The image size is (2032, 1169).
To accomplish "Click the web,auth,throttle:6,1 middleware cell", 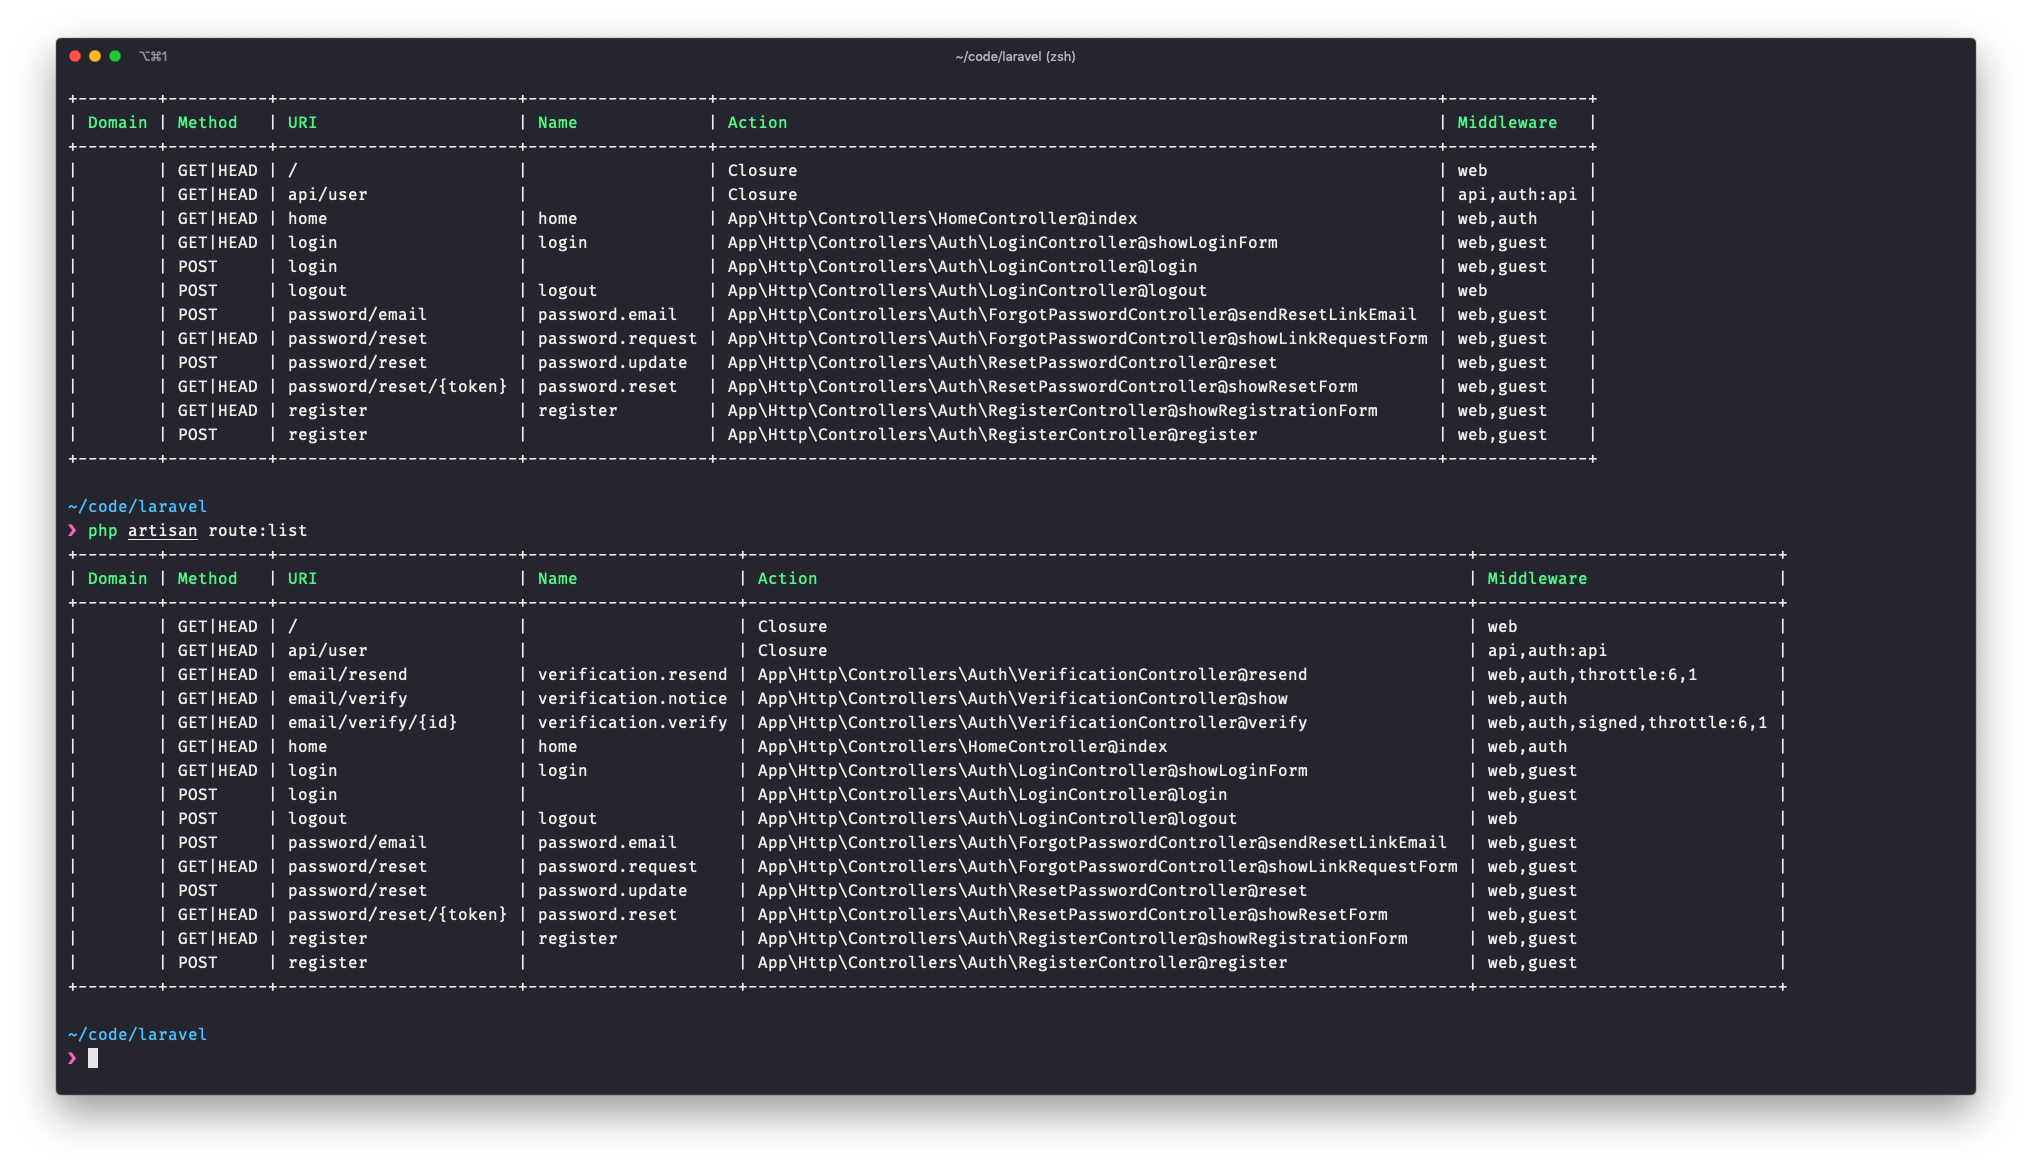I will [1591, 675].
